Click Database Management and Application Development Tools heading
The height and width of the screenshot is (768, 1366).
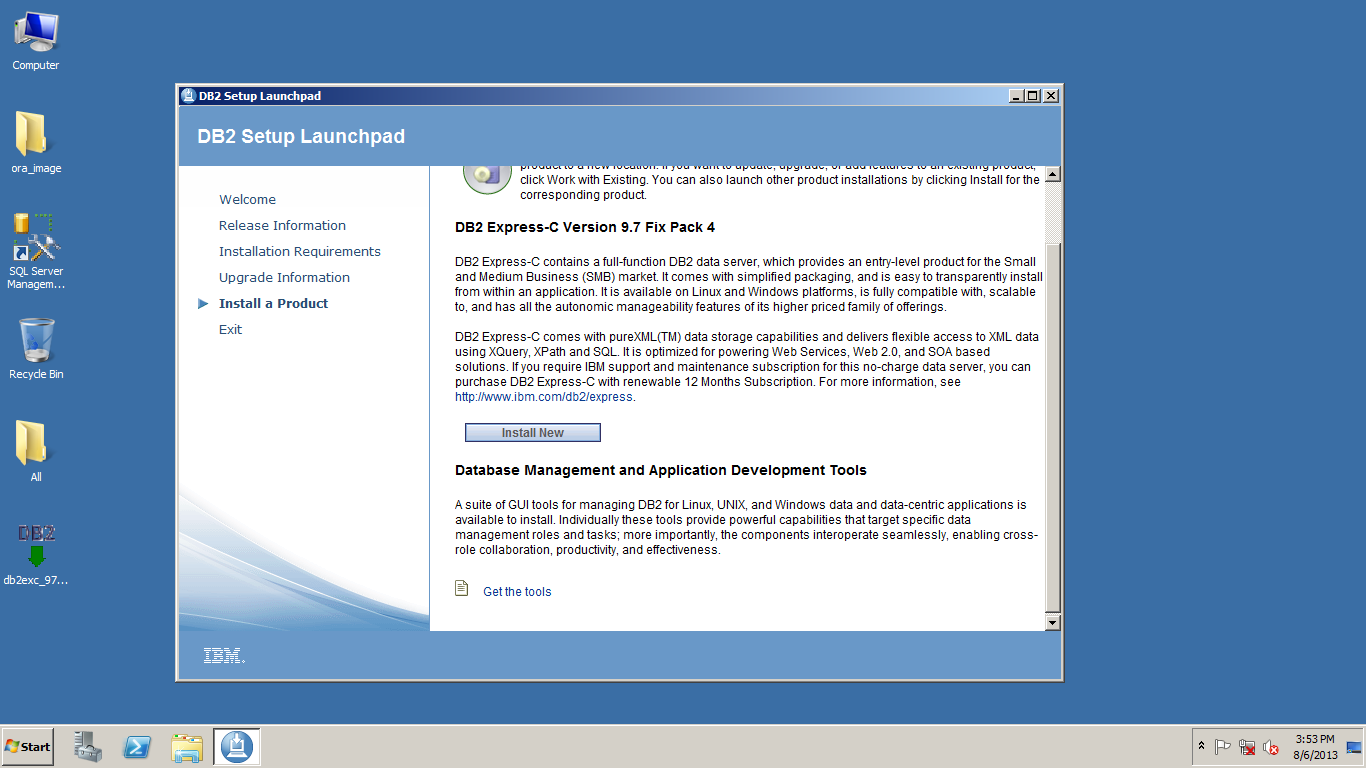661,470
